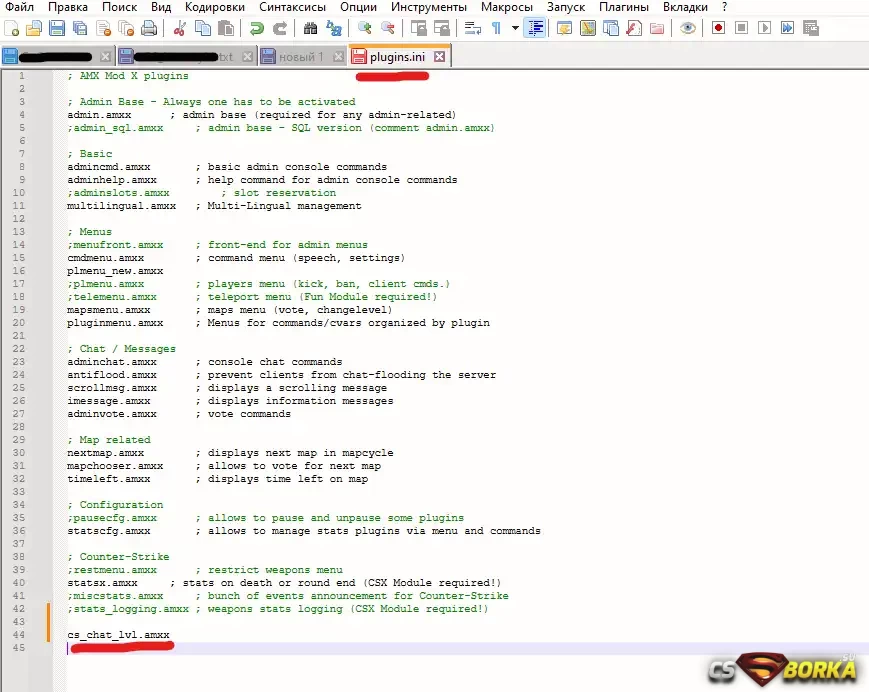This screenshot has height=692, width=869.
Task: Expand the dropdown arrow beside pilcrow icon
Action: 515,28
